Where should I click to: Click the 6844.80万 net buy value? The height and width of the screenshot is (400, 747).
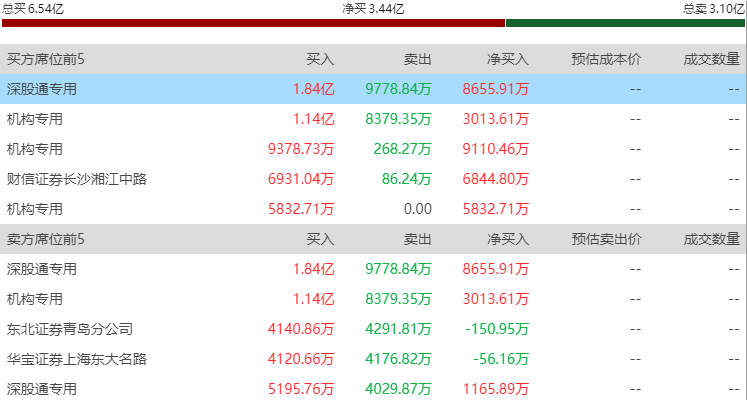pyautogui.click(x=495, y=179)
